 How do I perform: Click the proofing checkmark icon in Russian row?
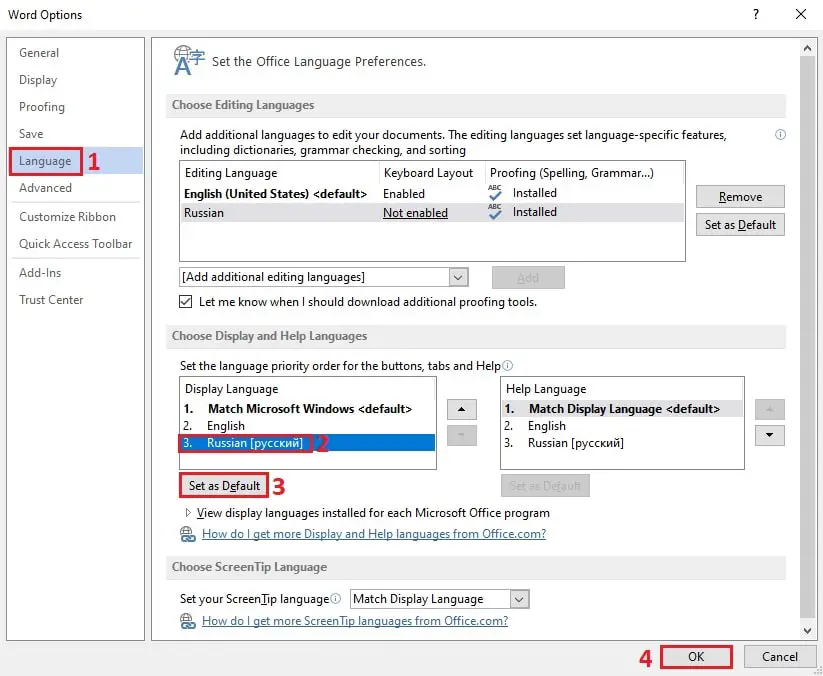click(495, 212)
